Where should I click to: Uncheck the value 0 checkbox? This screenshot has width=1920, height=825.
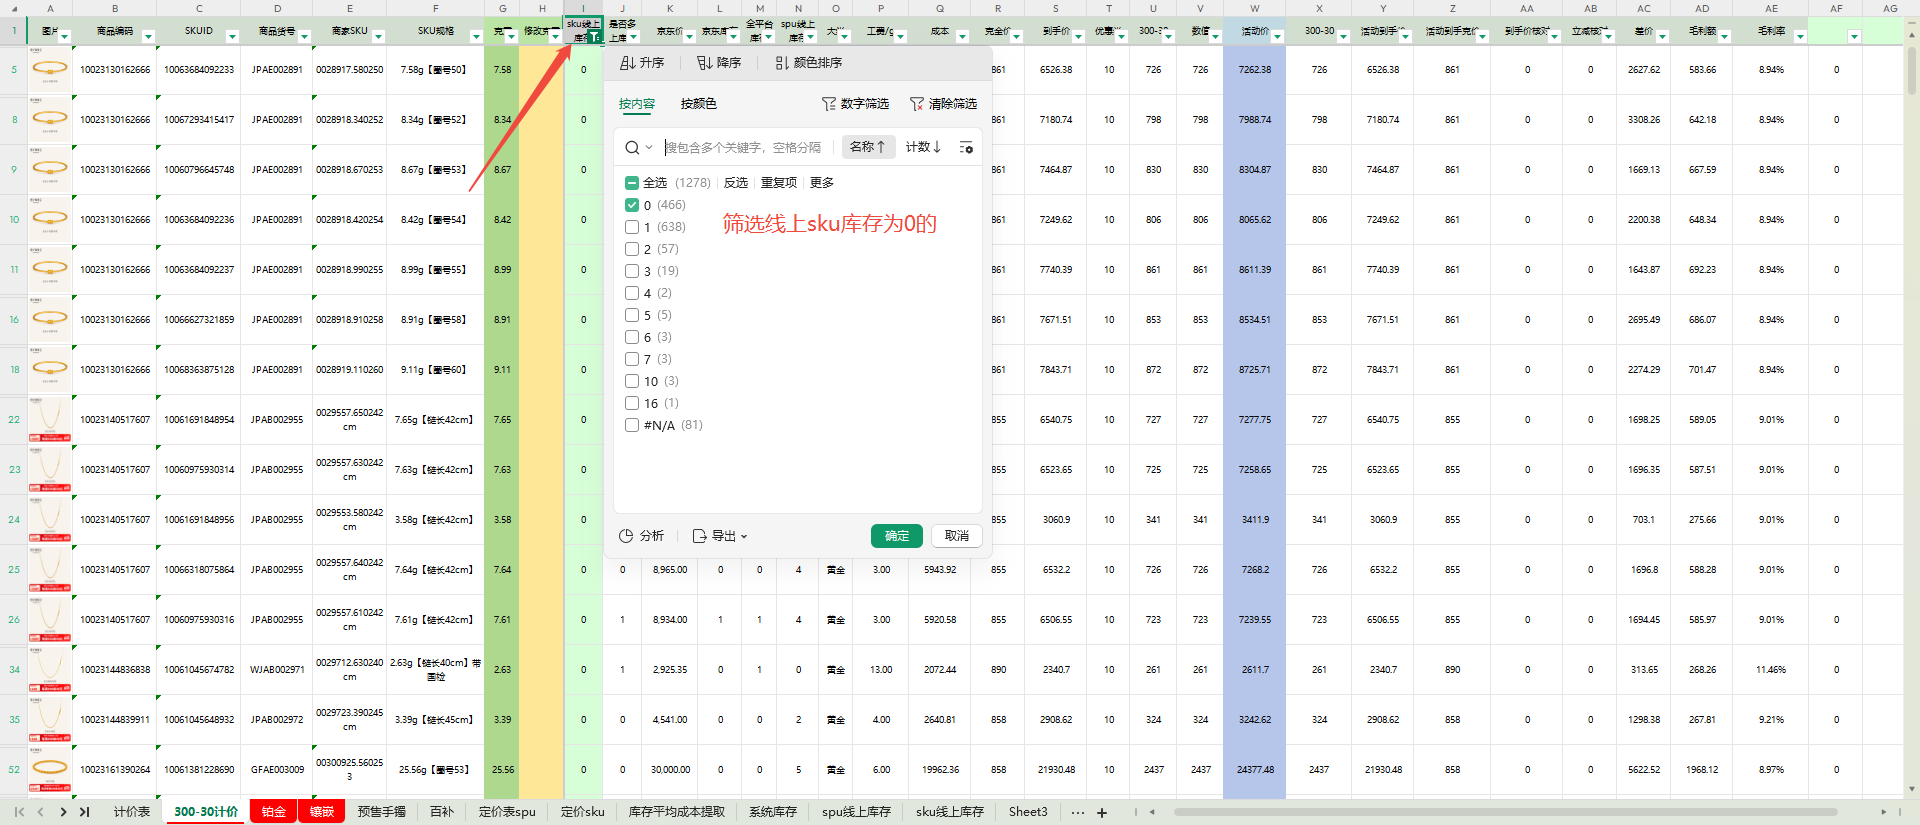pyautogui.click(x=632, y=205)
